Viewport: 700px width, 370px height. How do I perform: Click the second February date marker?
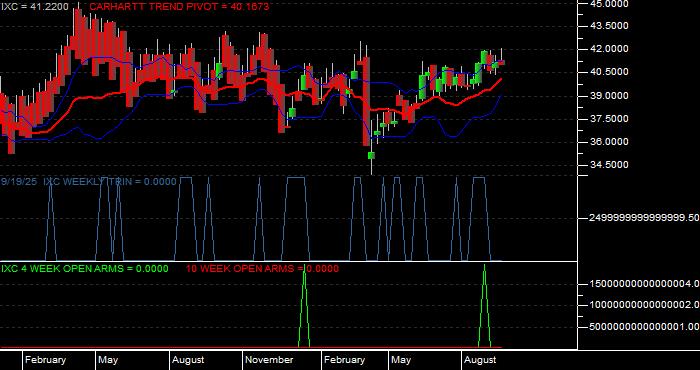[x=344, y=360]
